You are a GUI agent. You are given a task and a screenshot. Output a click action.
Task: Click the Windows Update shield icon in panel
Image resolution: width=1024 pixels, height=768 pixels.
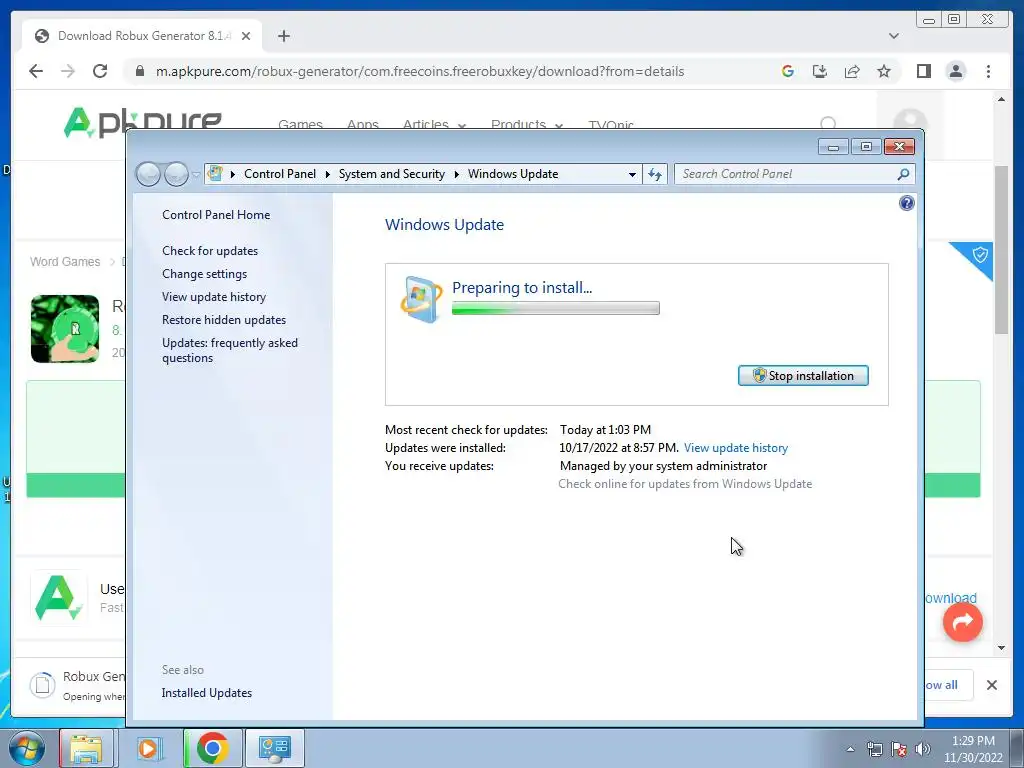coord(421,299)
